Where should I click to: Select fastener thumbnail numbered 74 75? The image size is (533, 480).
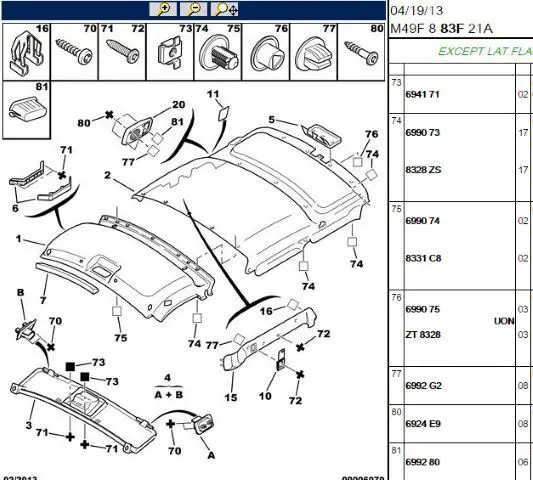click(x=218, y=52)
